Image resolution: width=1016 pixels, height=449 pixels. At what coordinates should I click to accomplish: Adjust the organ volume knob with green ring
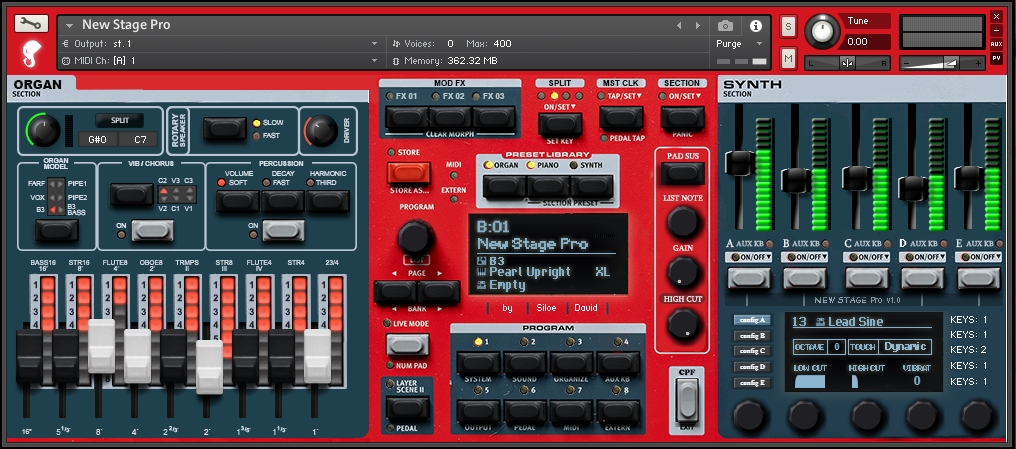(x=43, y=130)
